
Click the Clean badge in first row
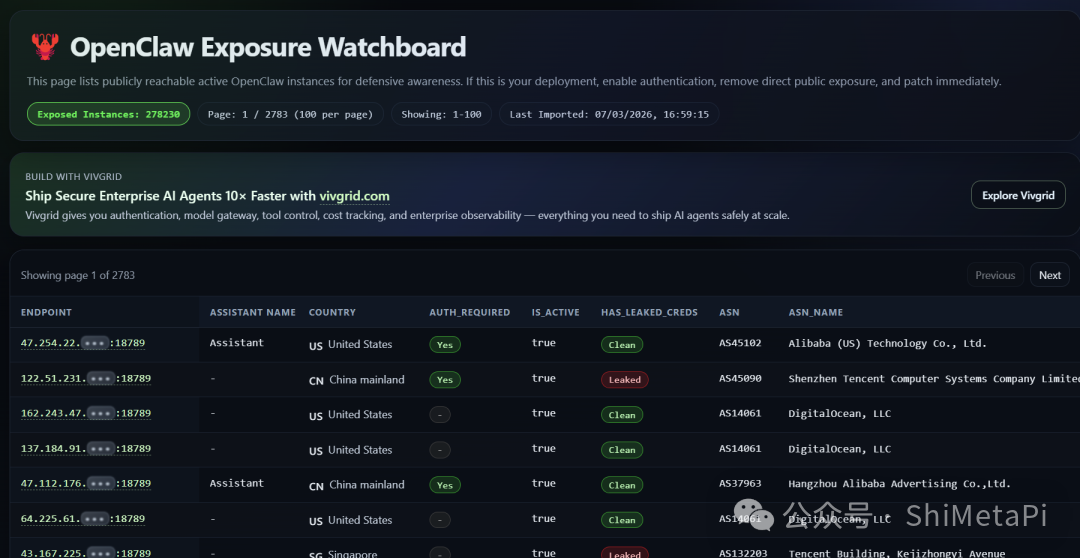pos(622,344)
